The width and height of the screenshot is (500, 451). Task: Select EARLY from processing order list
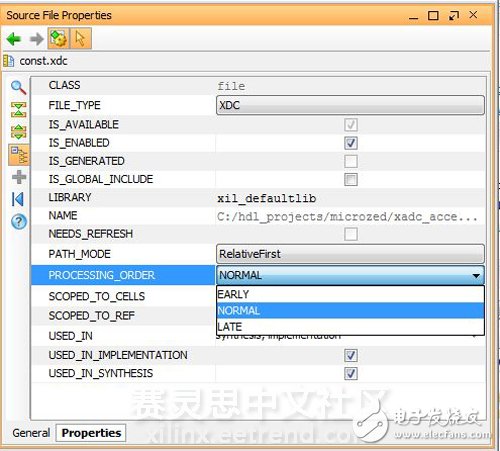pyautogui.click(x=350, y=294)
